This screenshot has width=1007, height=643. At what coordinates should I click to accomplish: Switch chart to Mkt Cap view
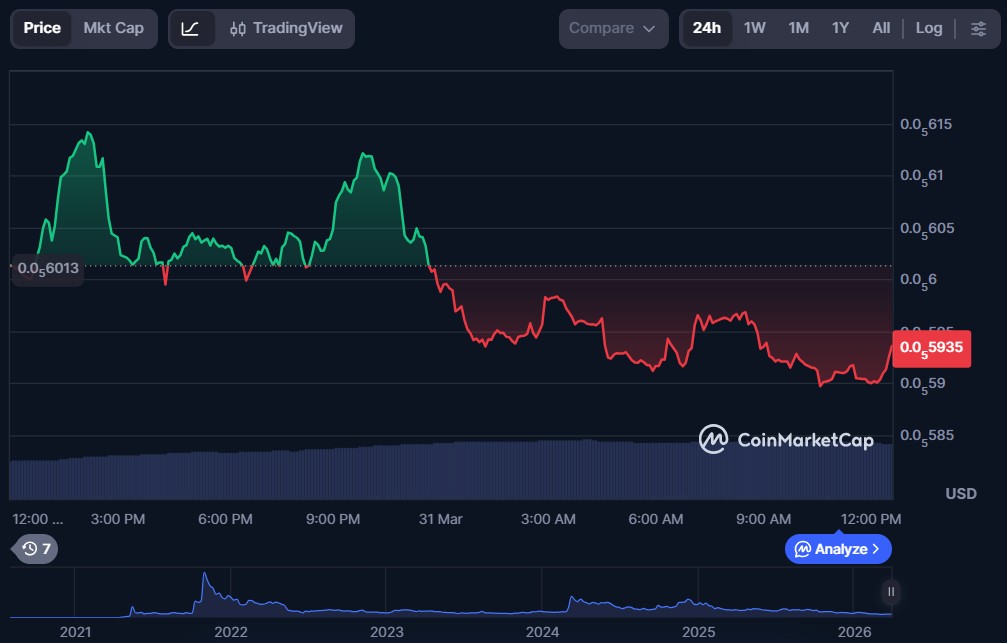click(113, 29)
